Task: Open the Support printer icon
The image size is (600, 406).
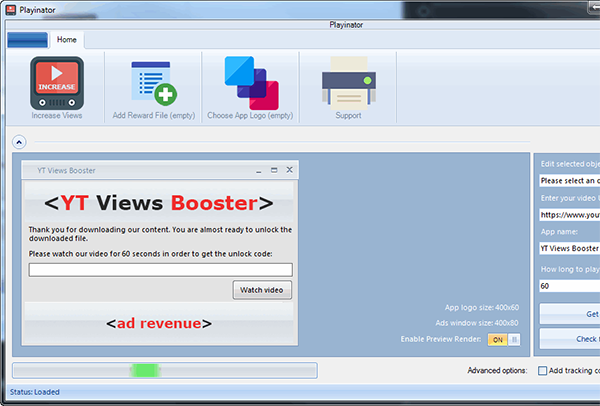Action: click(349, 83)
